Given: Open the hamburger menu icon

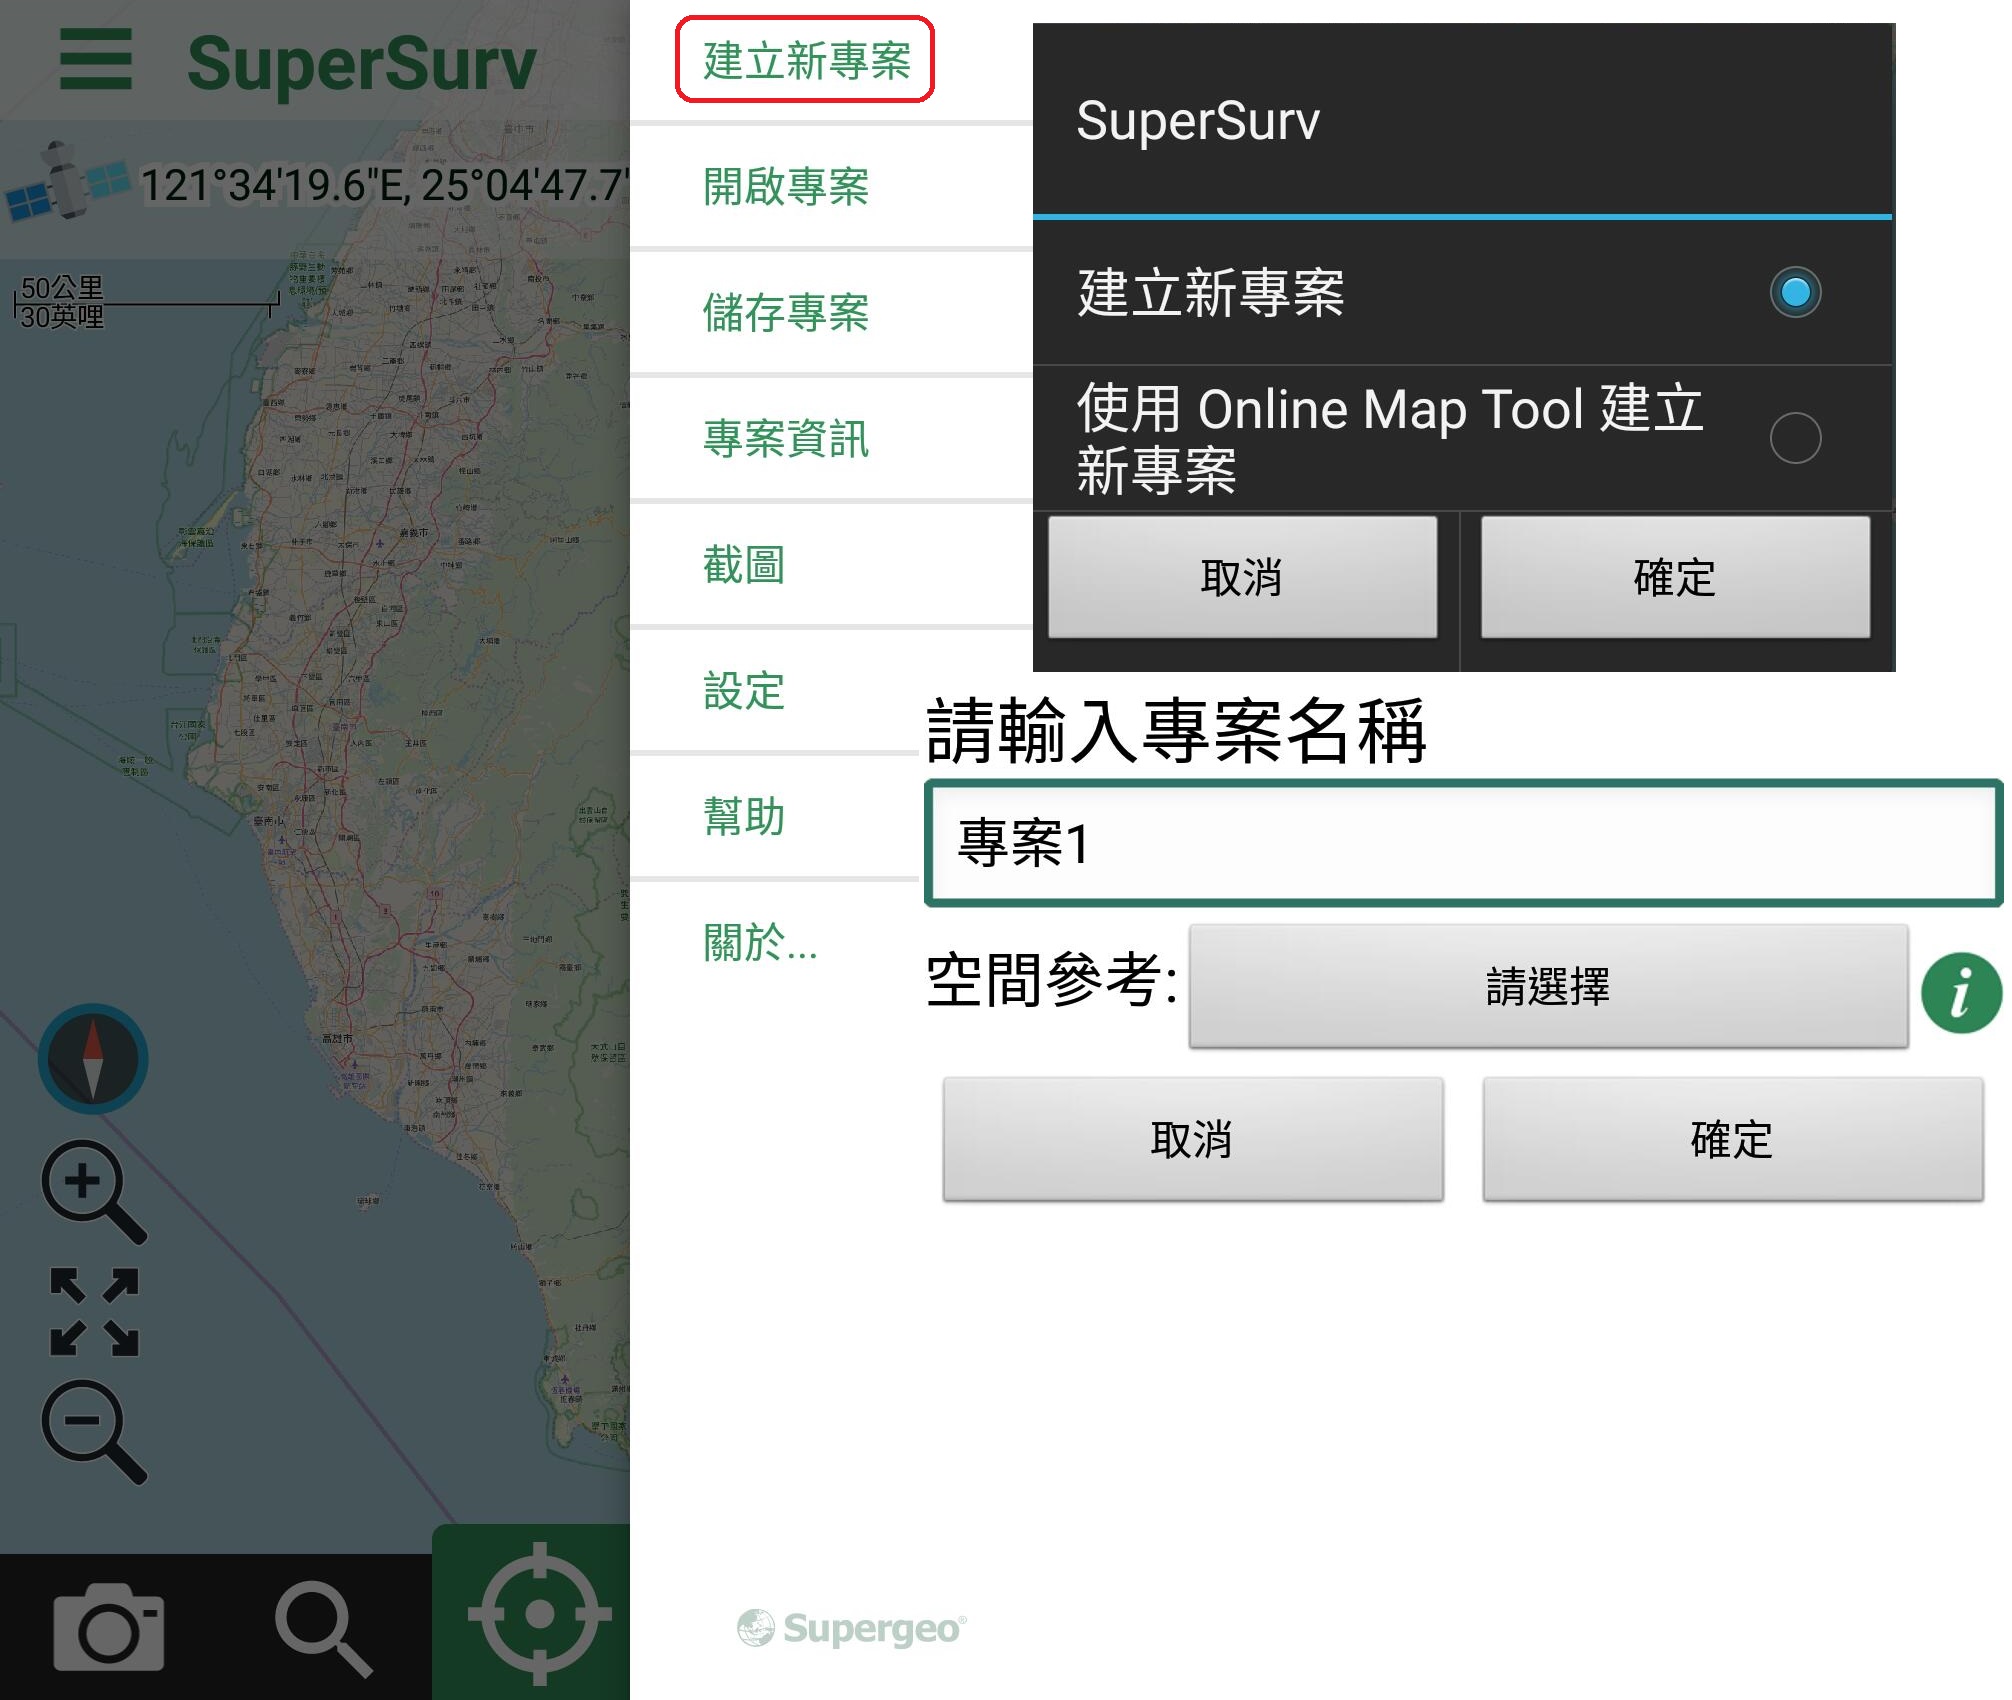Looking at the screenshot, I should [95, 60].
